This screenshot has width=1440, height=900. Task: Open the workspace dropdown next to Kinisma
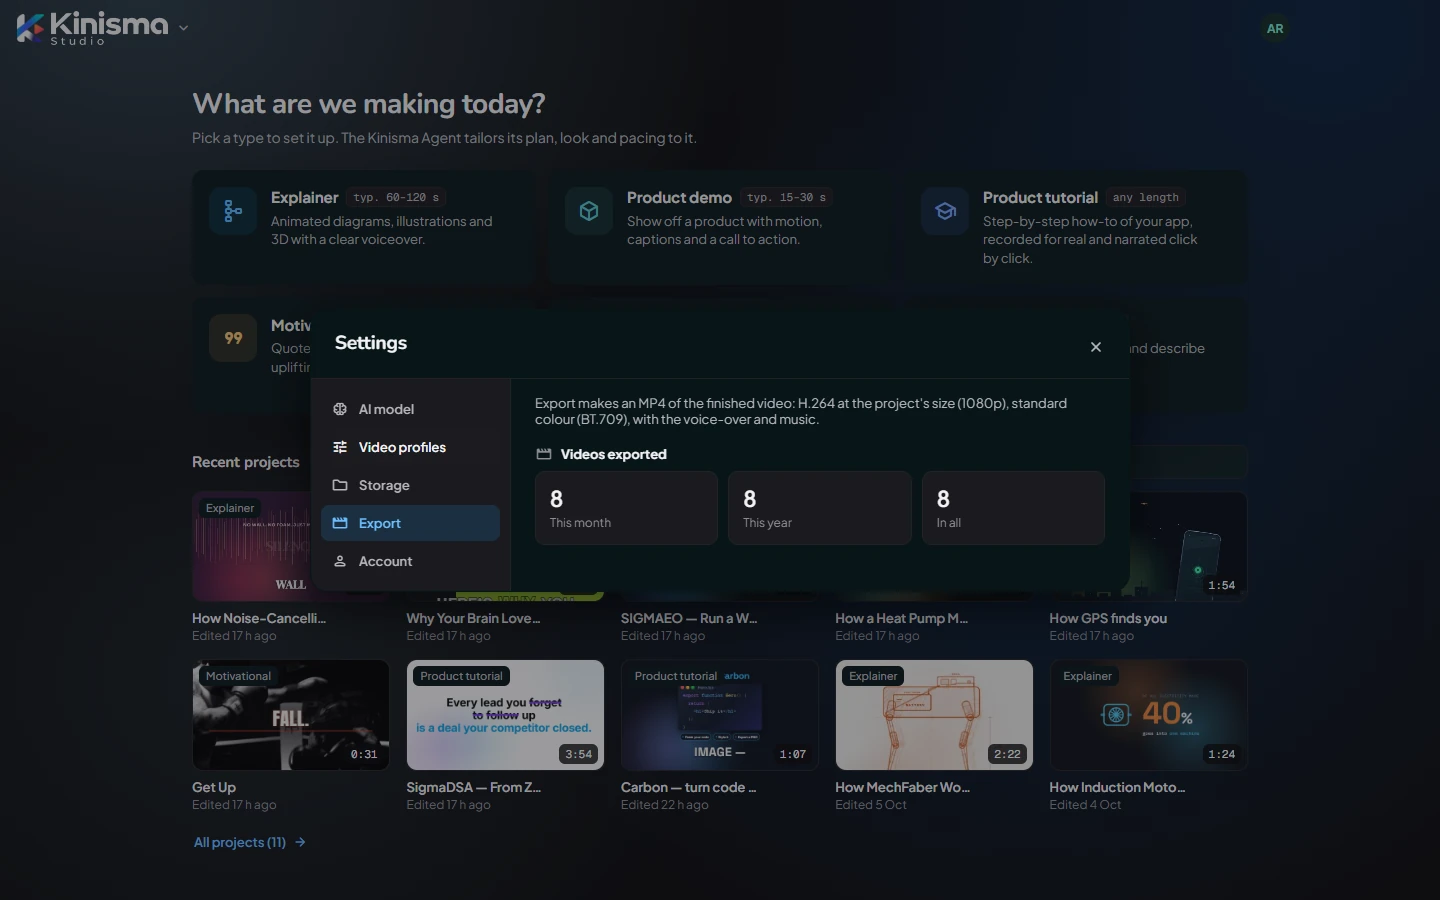click(183, 28)
